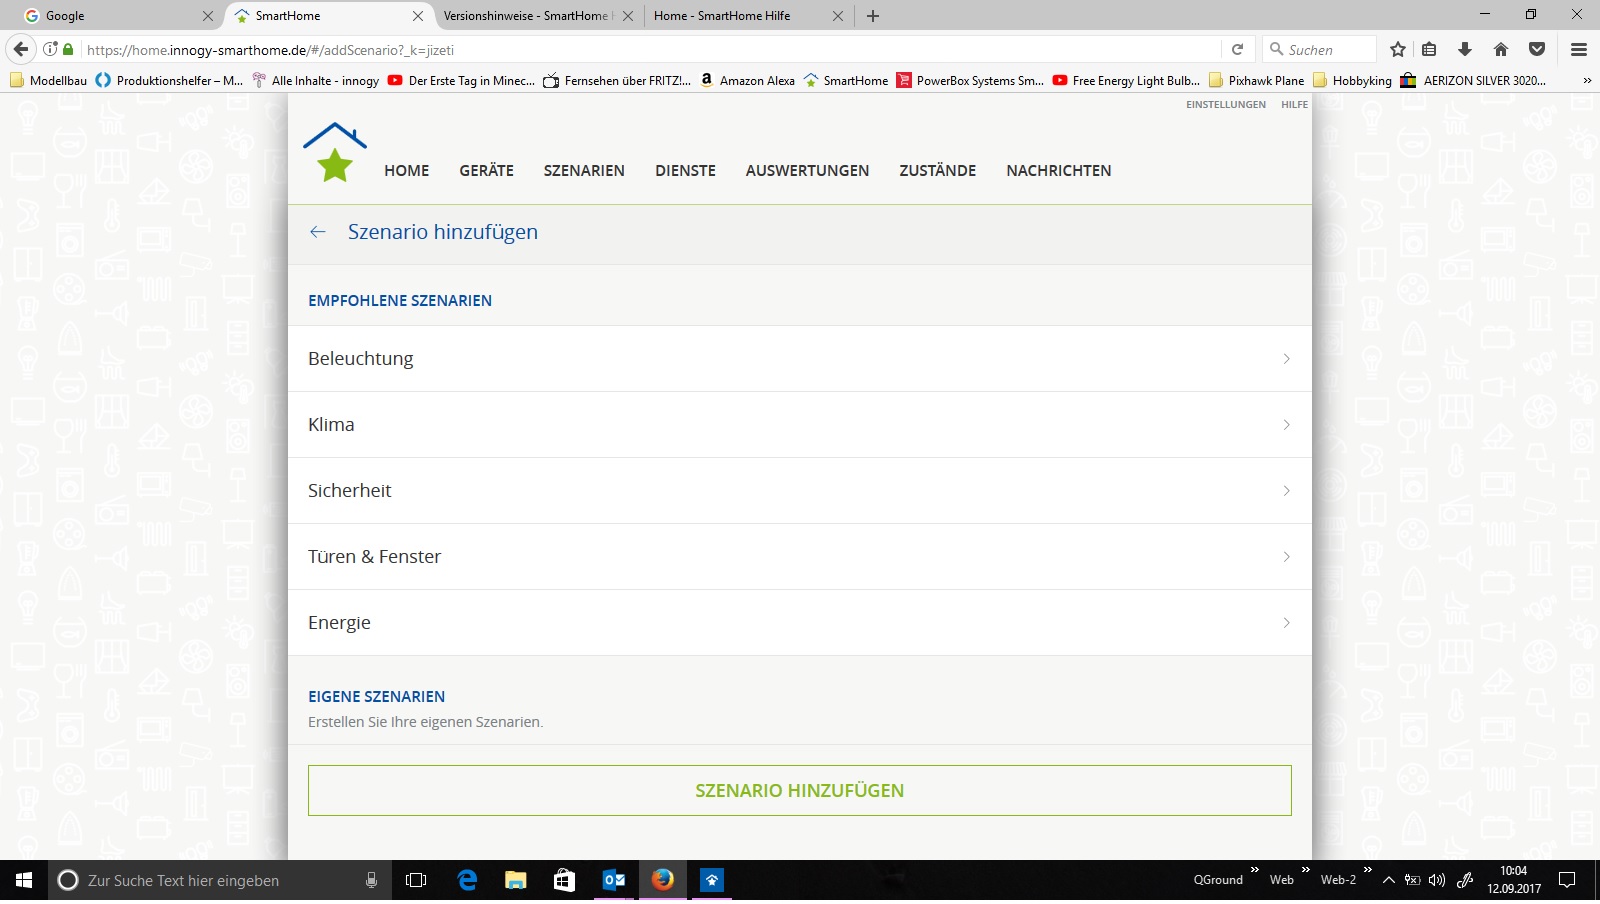This screenshot has height=904, width=1600.
Task: Open the EINSTELLUNGEN link
Action: [x=1225, y=105]
